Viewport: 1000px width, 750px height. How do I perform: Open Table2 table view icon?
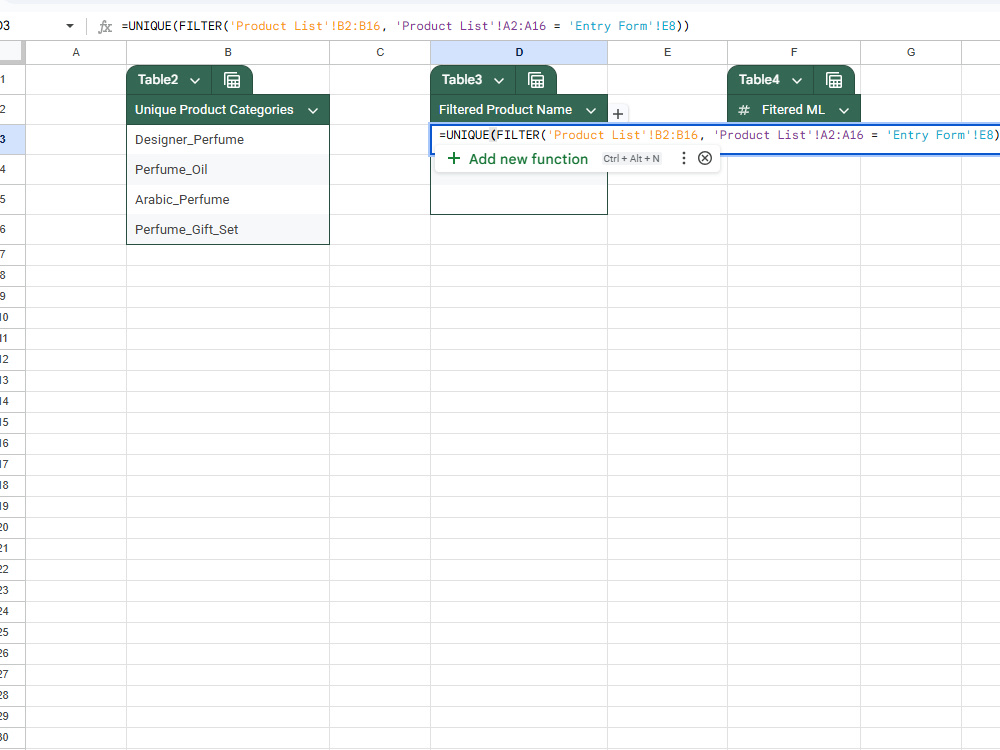[232, 80]
